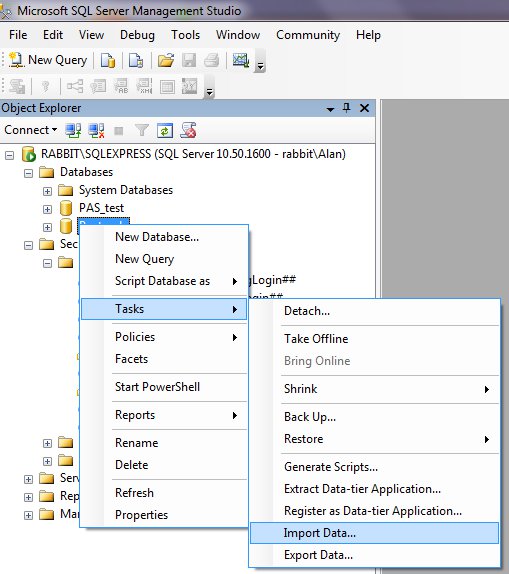Open Script Database as submenu
This screenshot has height=574, width=509.
click(164, 281)
